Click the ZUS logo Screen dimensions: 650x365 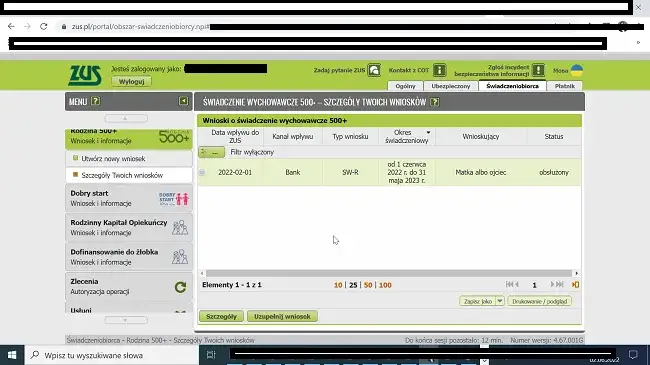coord(85,75)
